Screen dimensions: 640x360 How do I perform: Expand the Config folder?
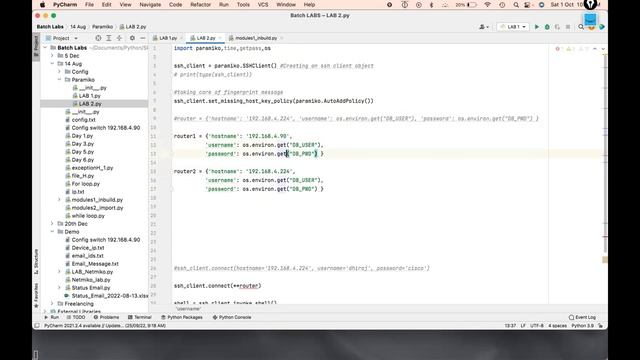point(60,72)
